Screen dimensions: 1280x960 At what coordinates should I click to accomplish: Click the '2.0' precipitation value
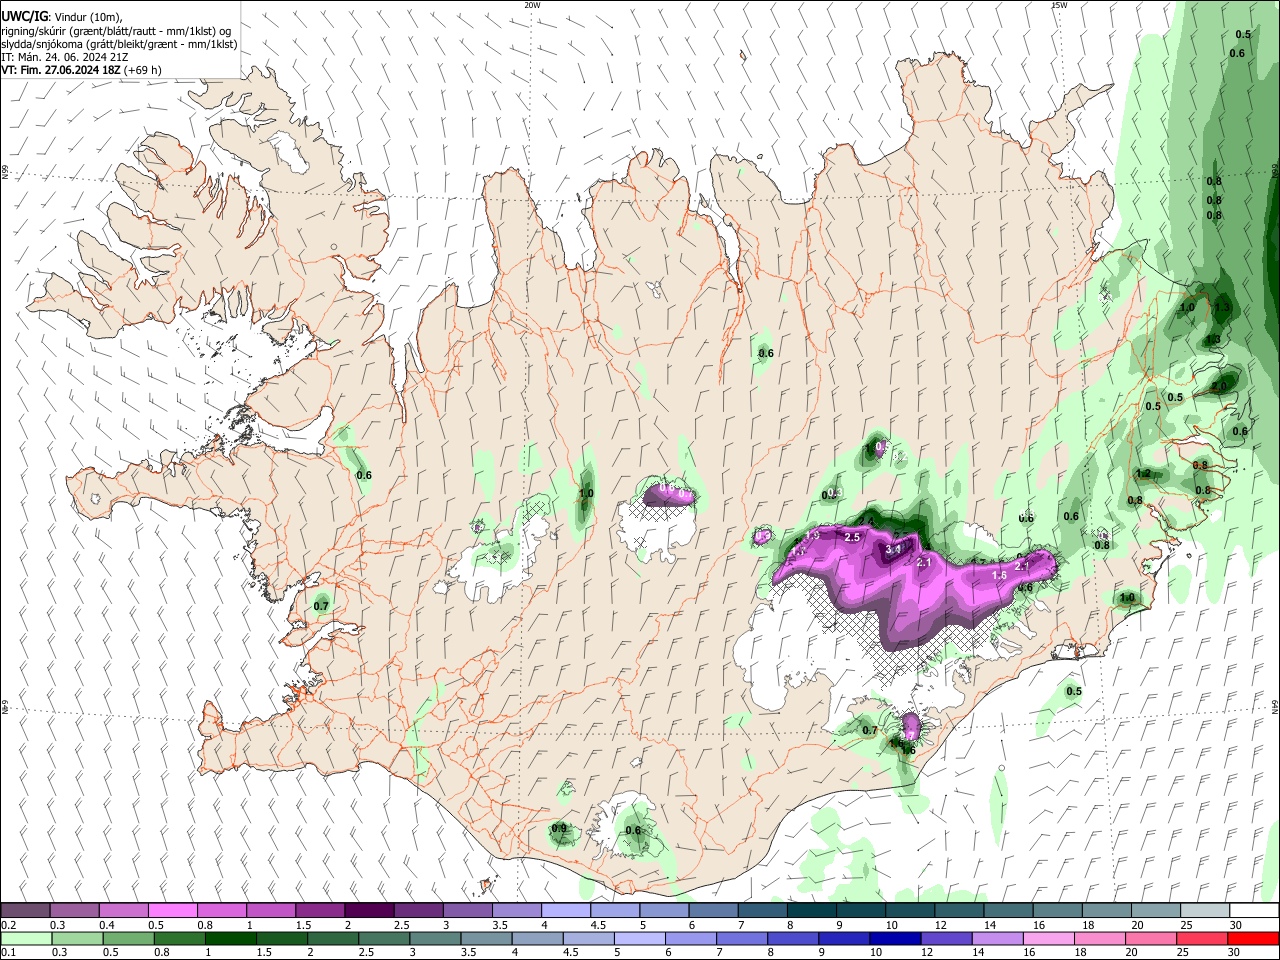coord(1219,386)
